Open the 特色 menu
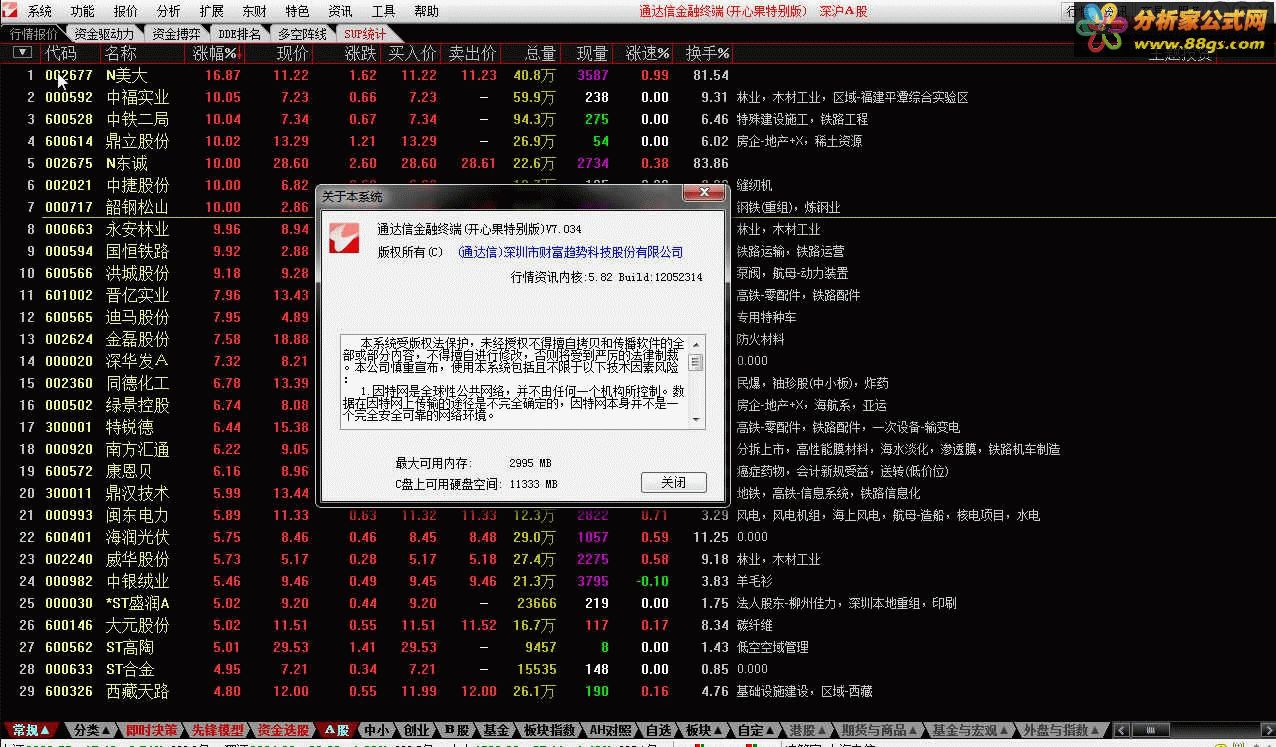 297,12
